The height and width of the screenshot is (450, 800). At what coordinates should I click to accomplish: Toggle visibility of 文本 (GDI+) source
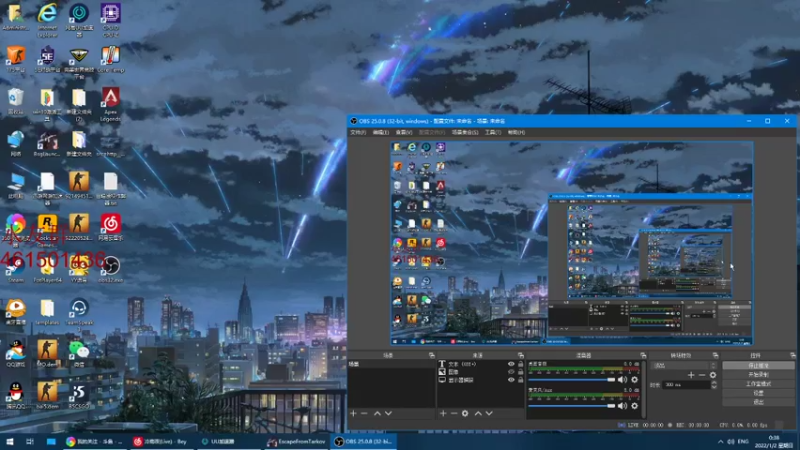(x=511, y=364)
